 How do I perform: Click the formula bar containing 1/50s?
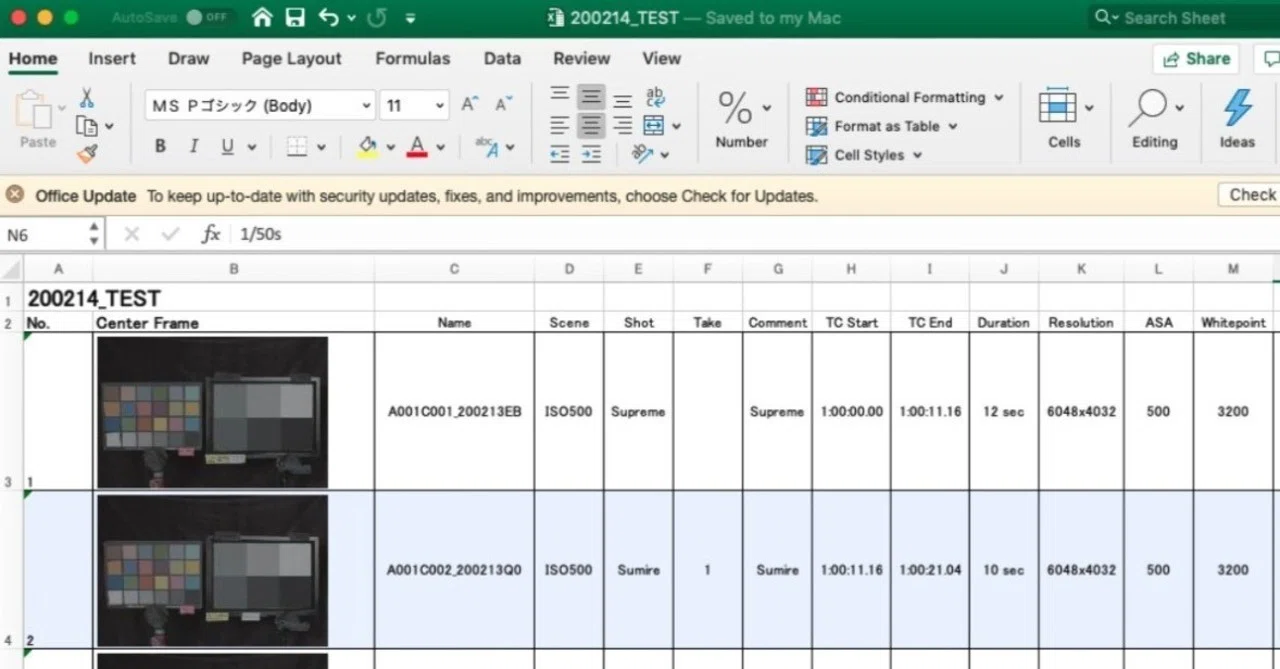[755, 234]
